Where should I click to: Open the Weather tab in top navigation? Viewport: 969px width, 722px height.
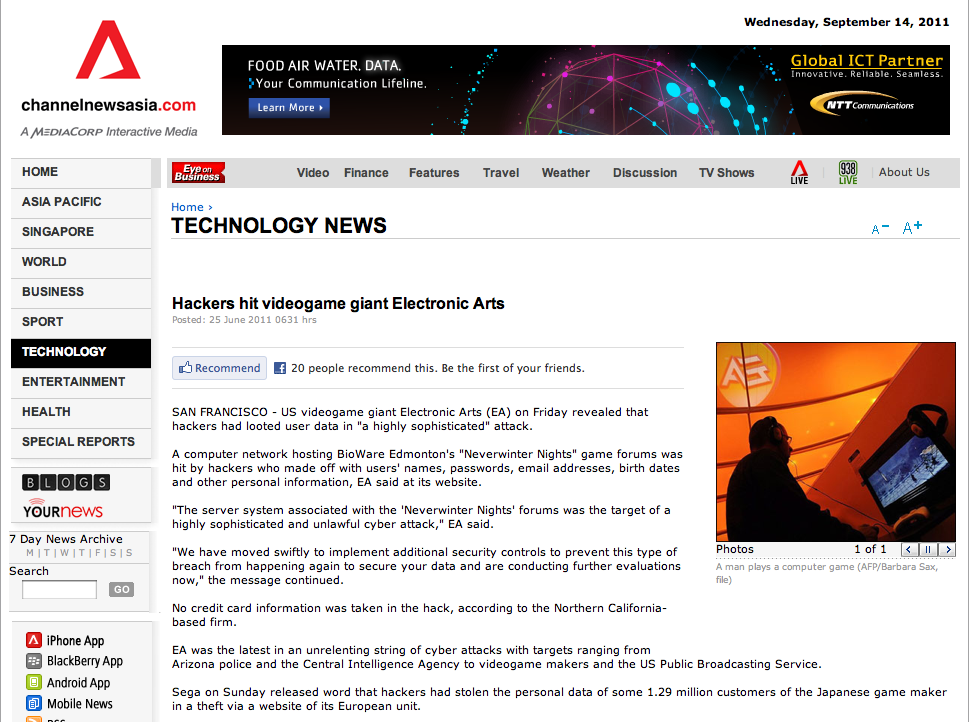click(565, 173)
